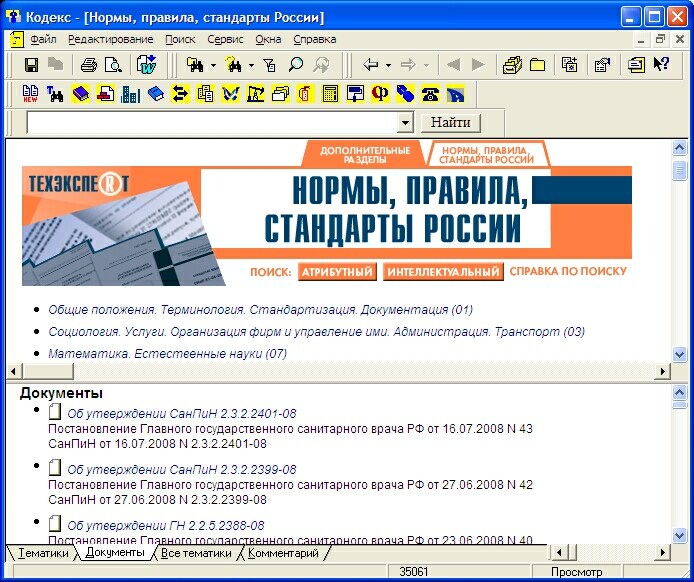Click the city buildings icon
Image resolution: width=694 pixels, height=582 pixels.
[131, 94]
